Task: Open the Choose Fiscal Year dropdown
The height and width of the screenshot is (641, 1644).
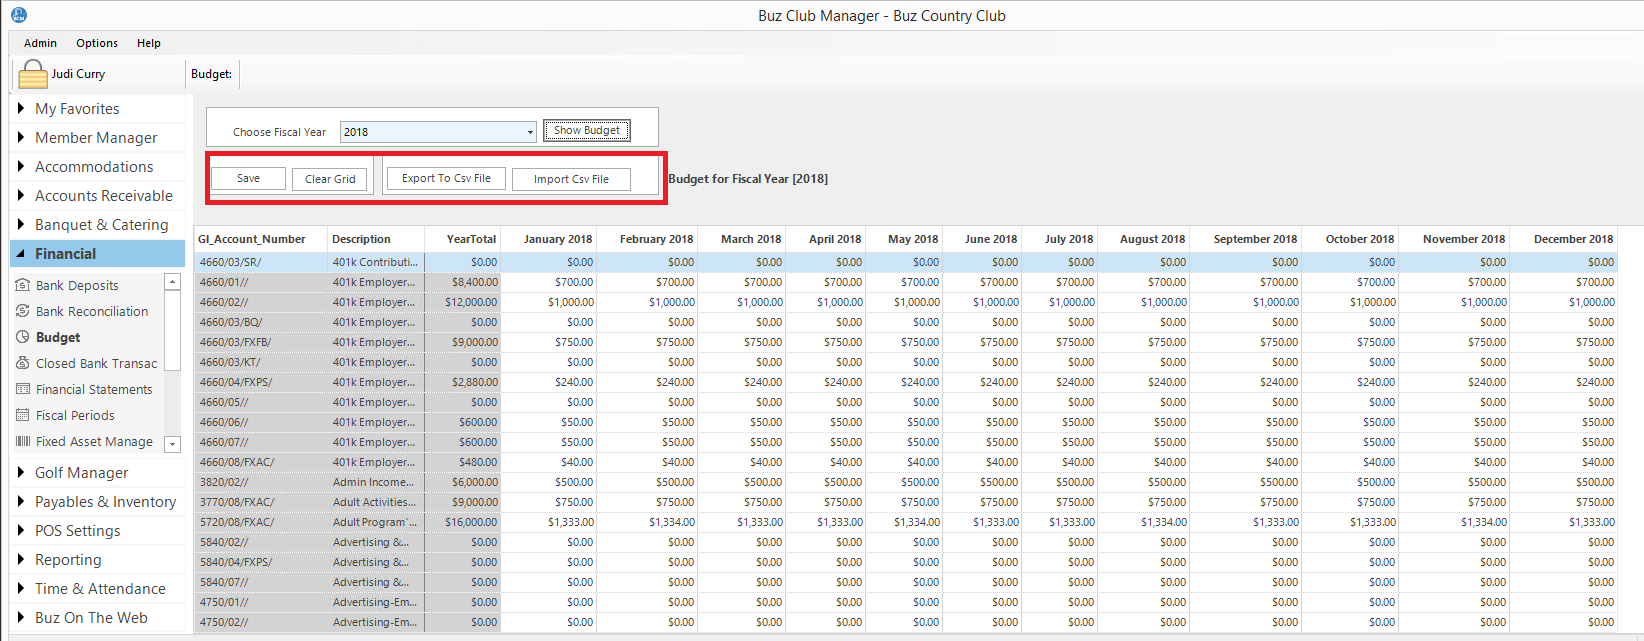Action: point(530,132)
